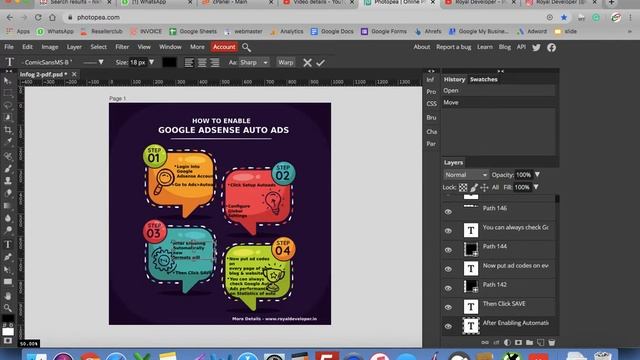Select the Rectangle Select tool
Image resolution: width=640 pixels, height=360 pixels.
tap(7, 93)
